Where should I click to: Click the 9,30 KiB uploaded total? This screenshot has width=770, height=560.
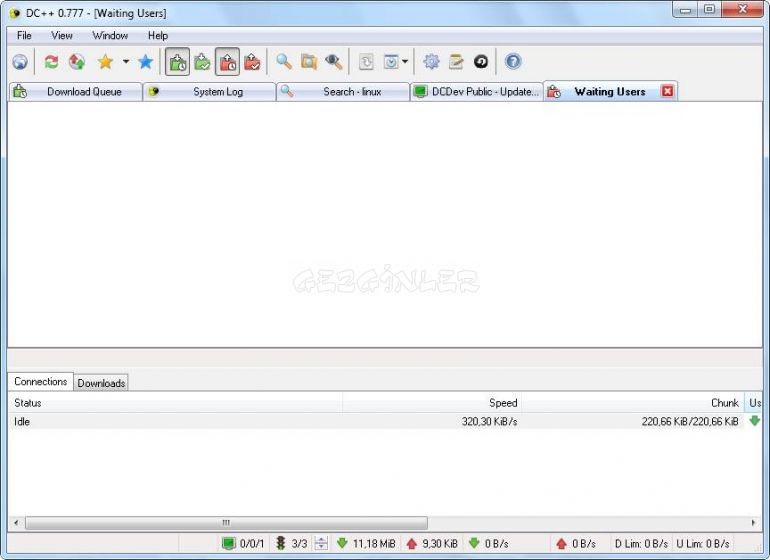[x=440, y=544]
